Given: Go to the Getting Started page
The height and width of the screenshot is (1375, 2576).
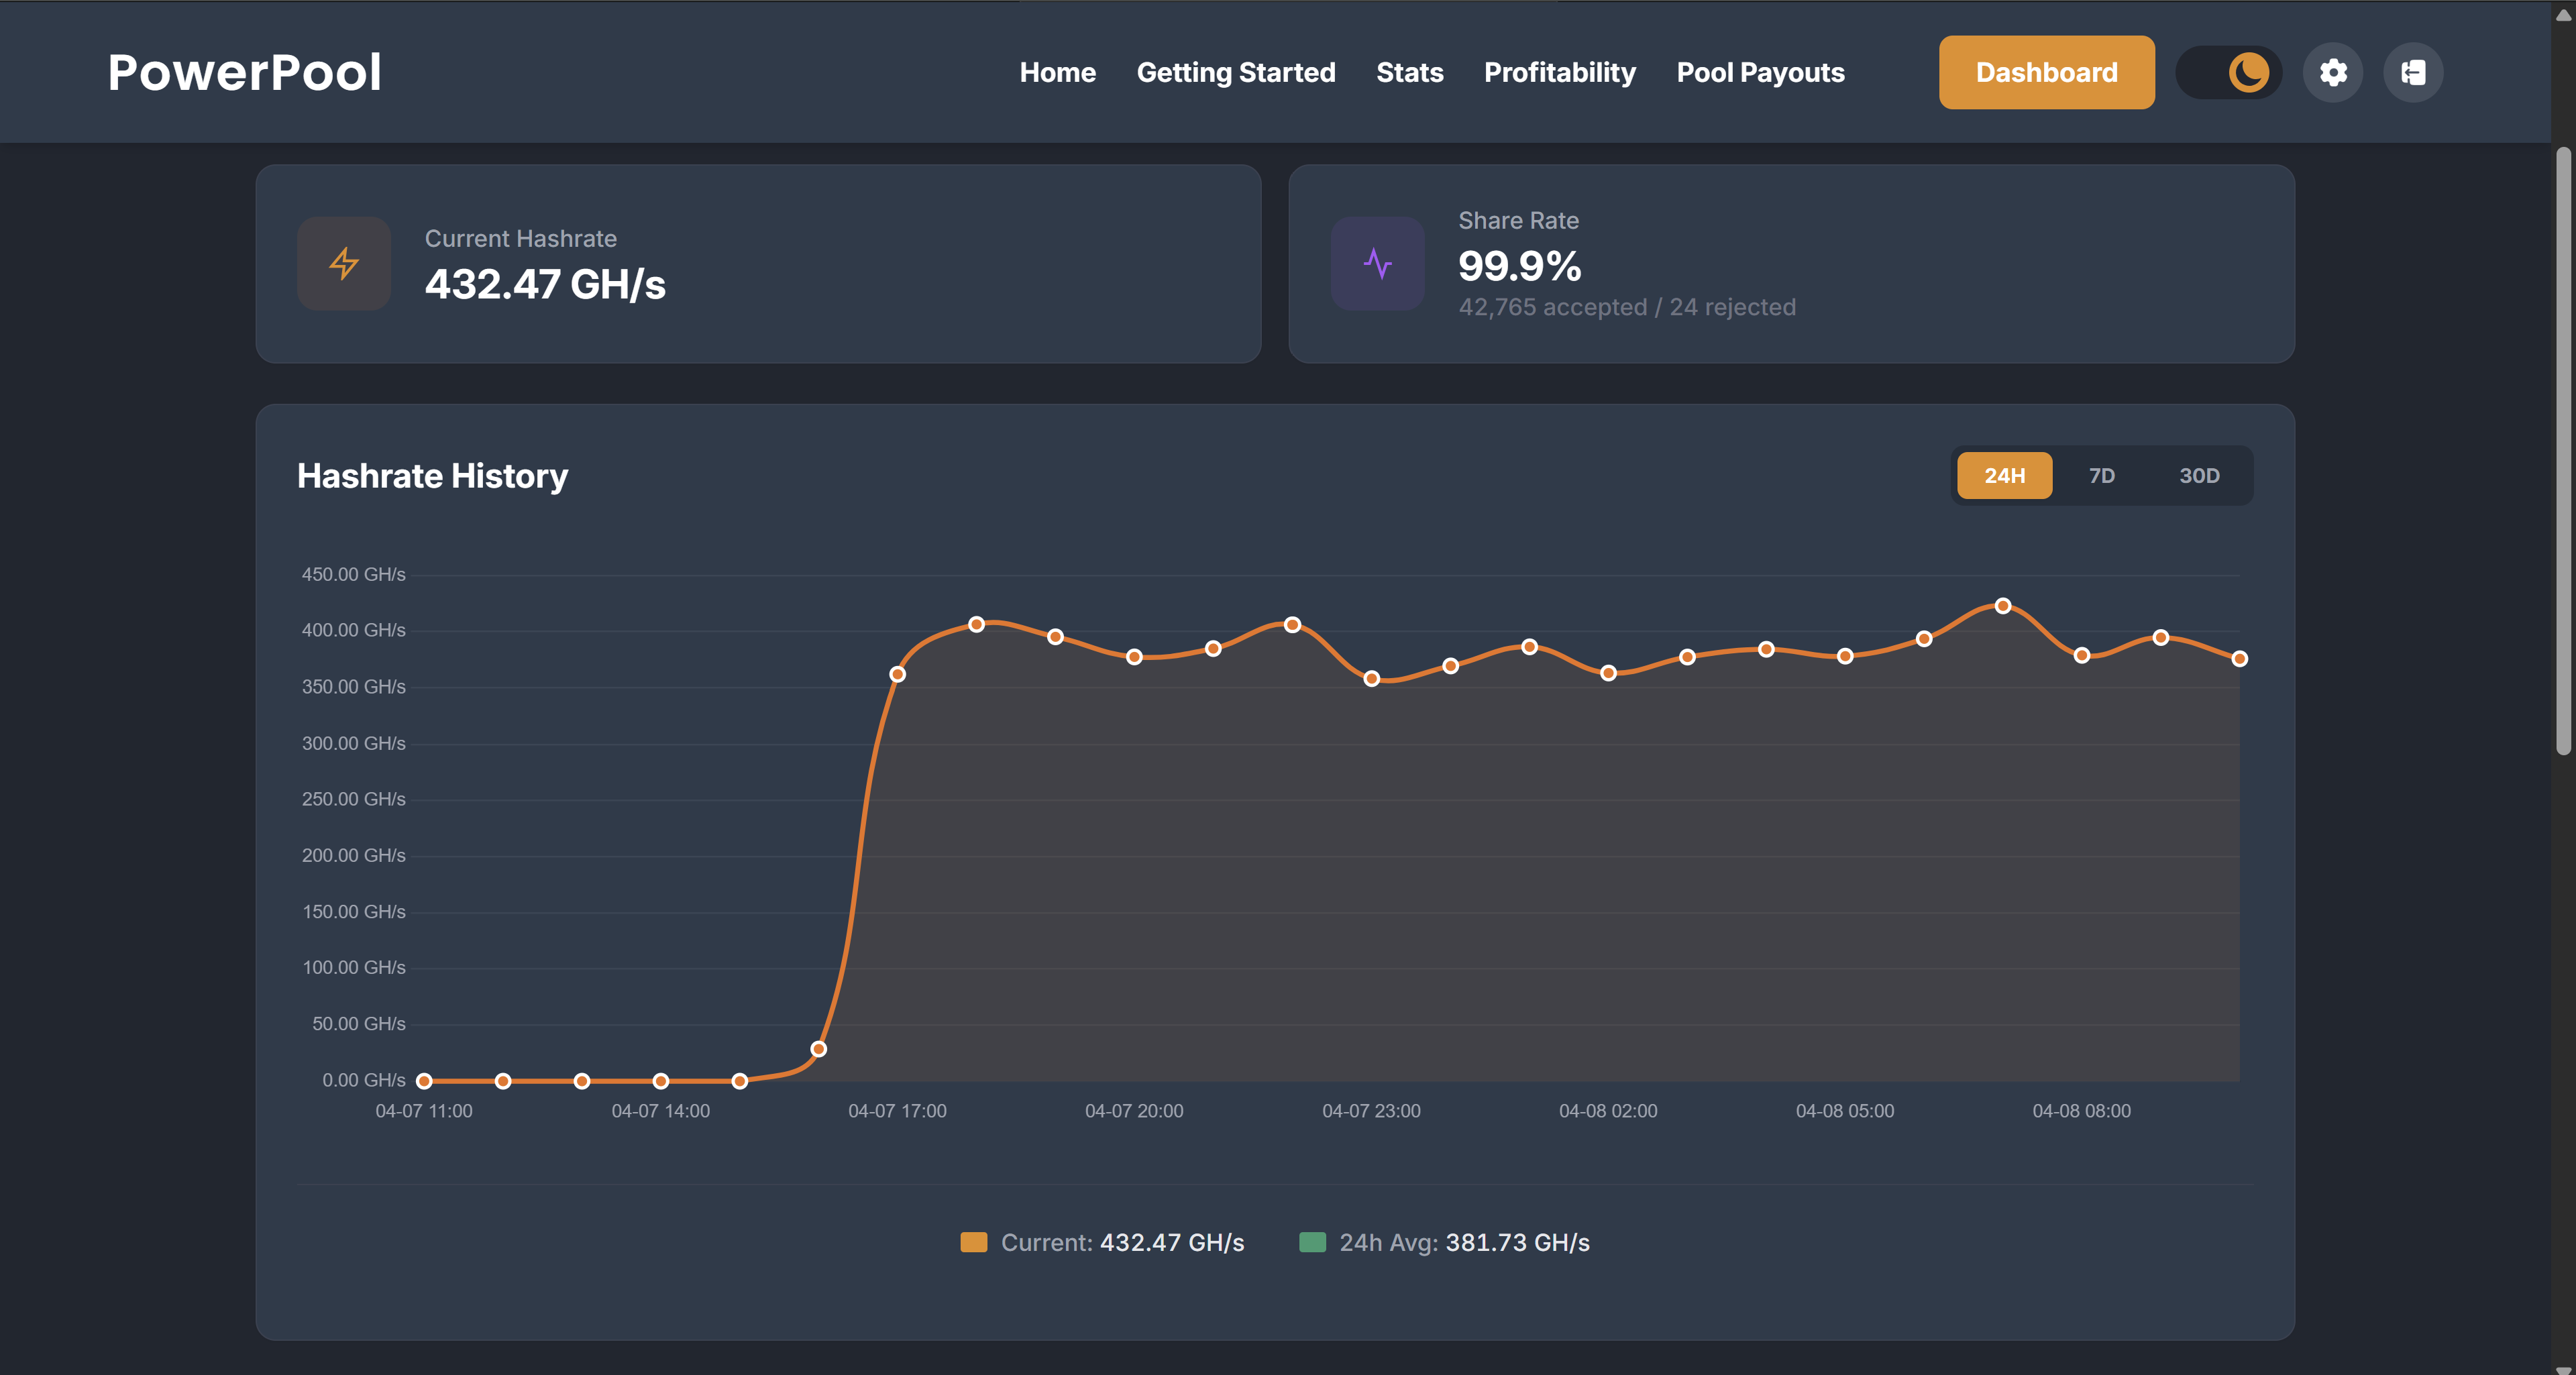Looking at the screenshot, I should (x=1235, y=72).
